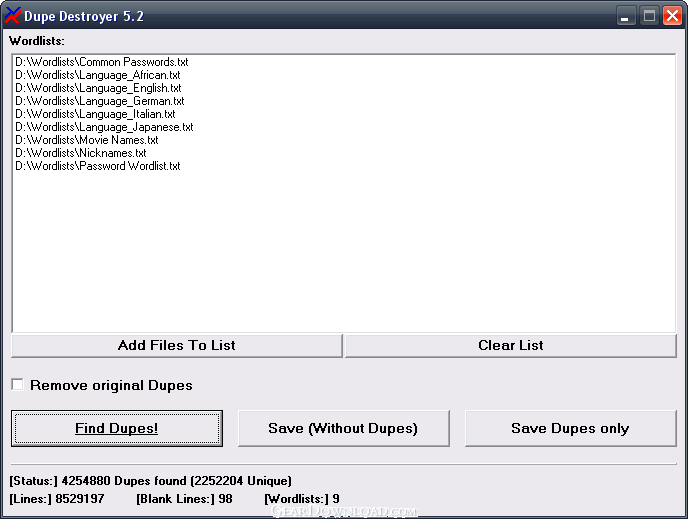Click Save (Without Dupes) button
Viewport: 688px width, 519px height.
[x=344, y=428]
